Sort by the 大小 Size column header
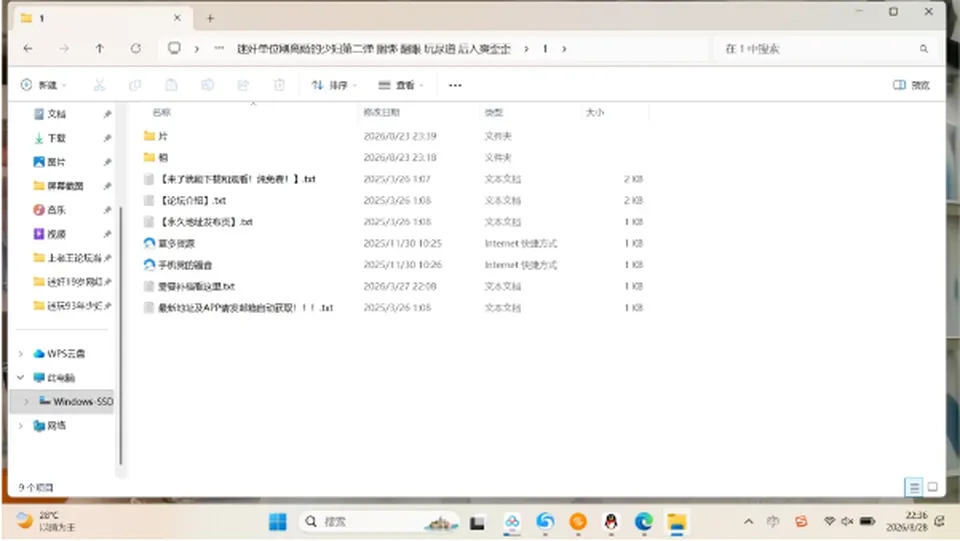Screen dimensions: 960x541 tap(594, 113)
